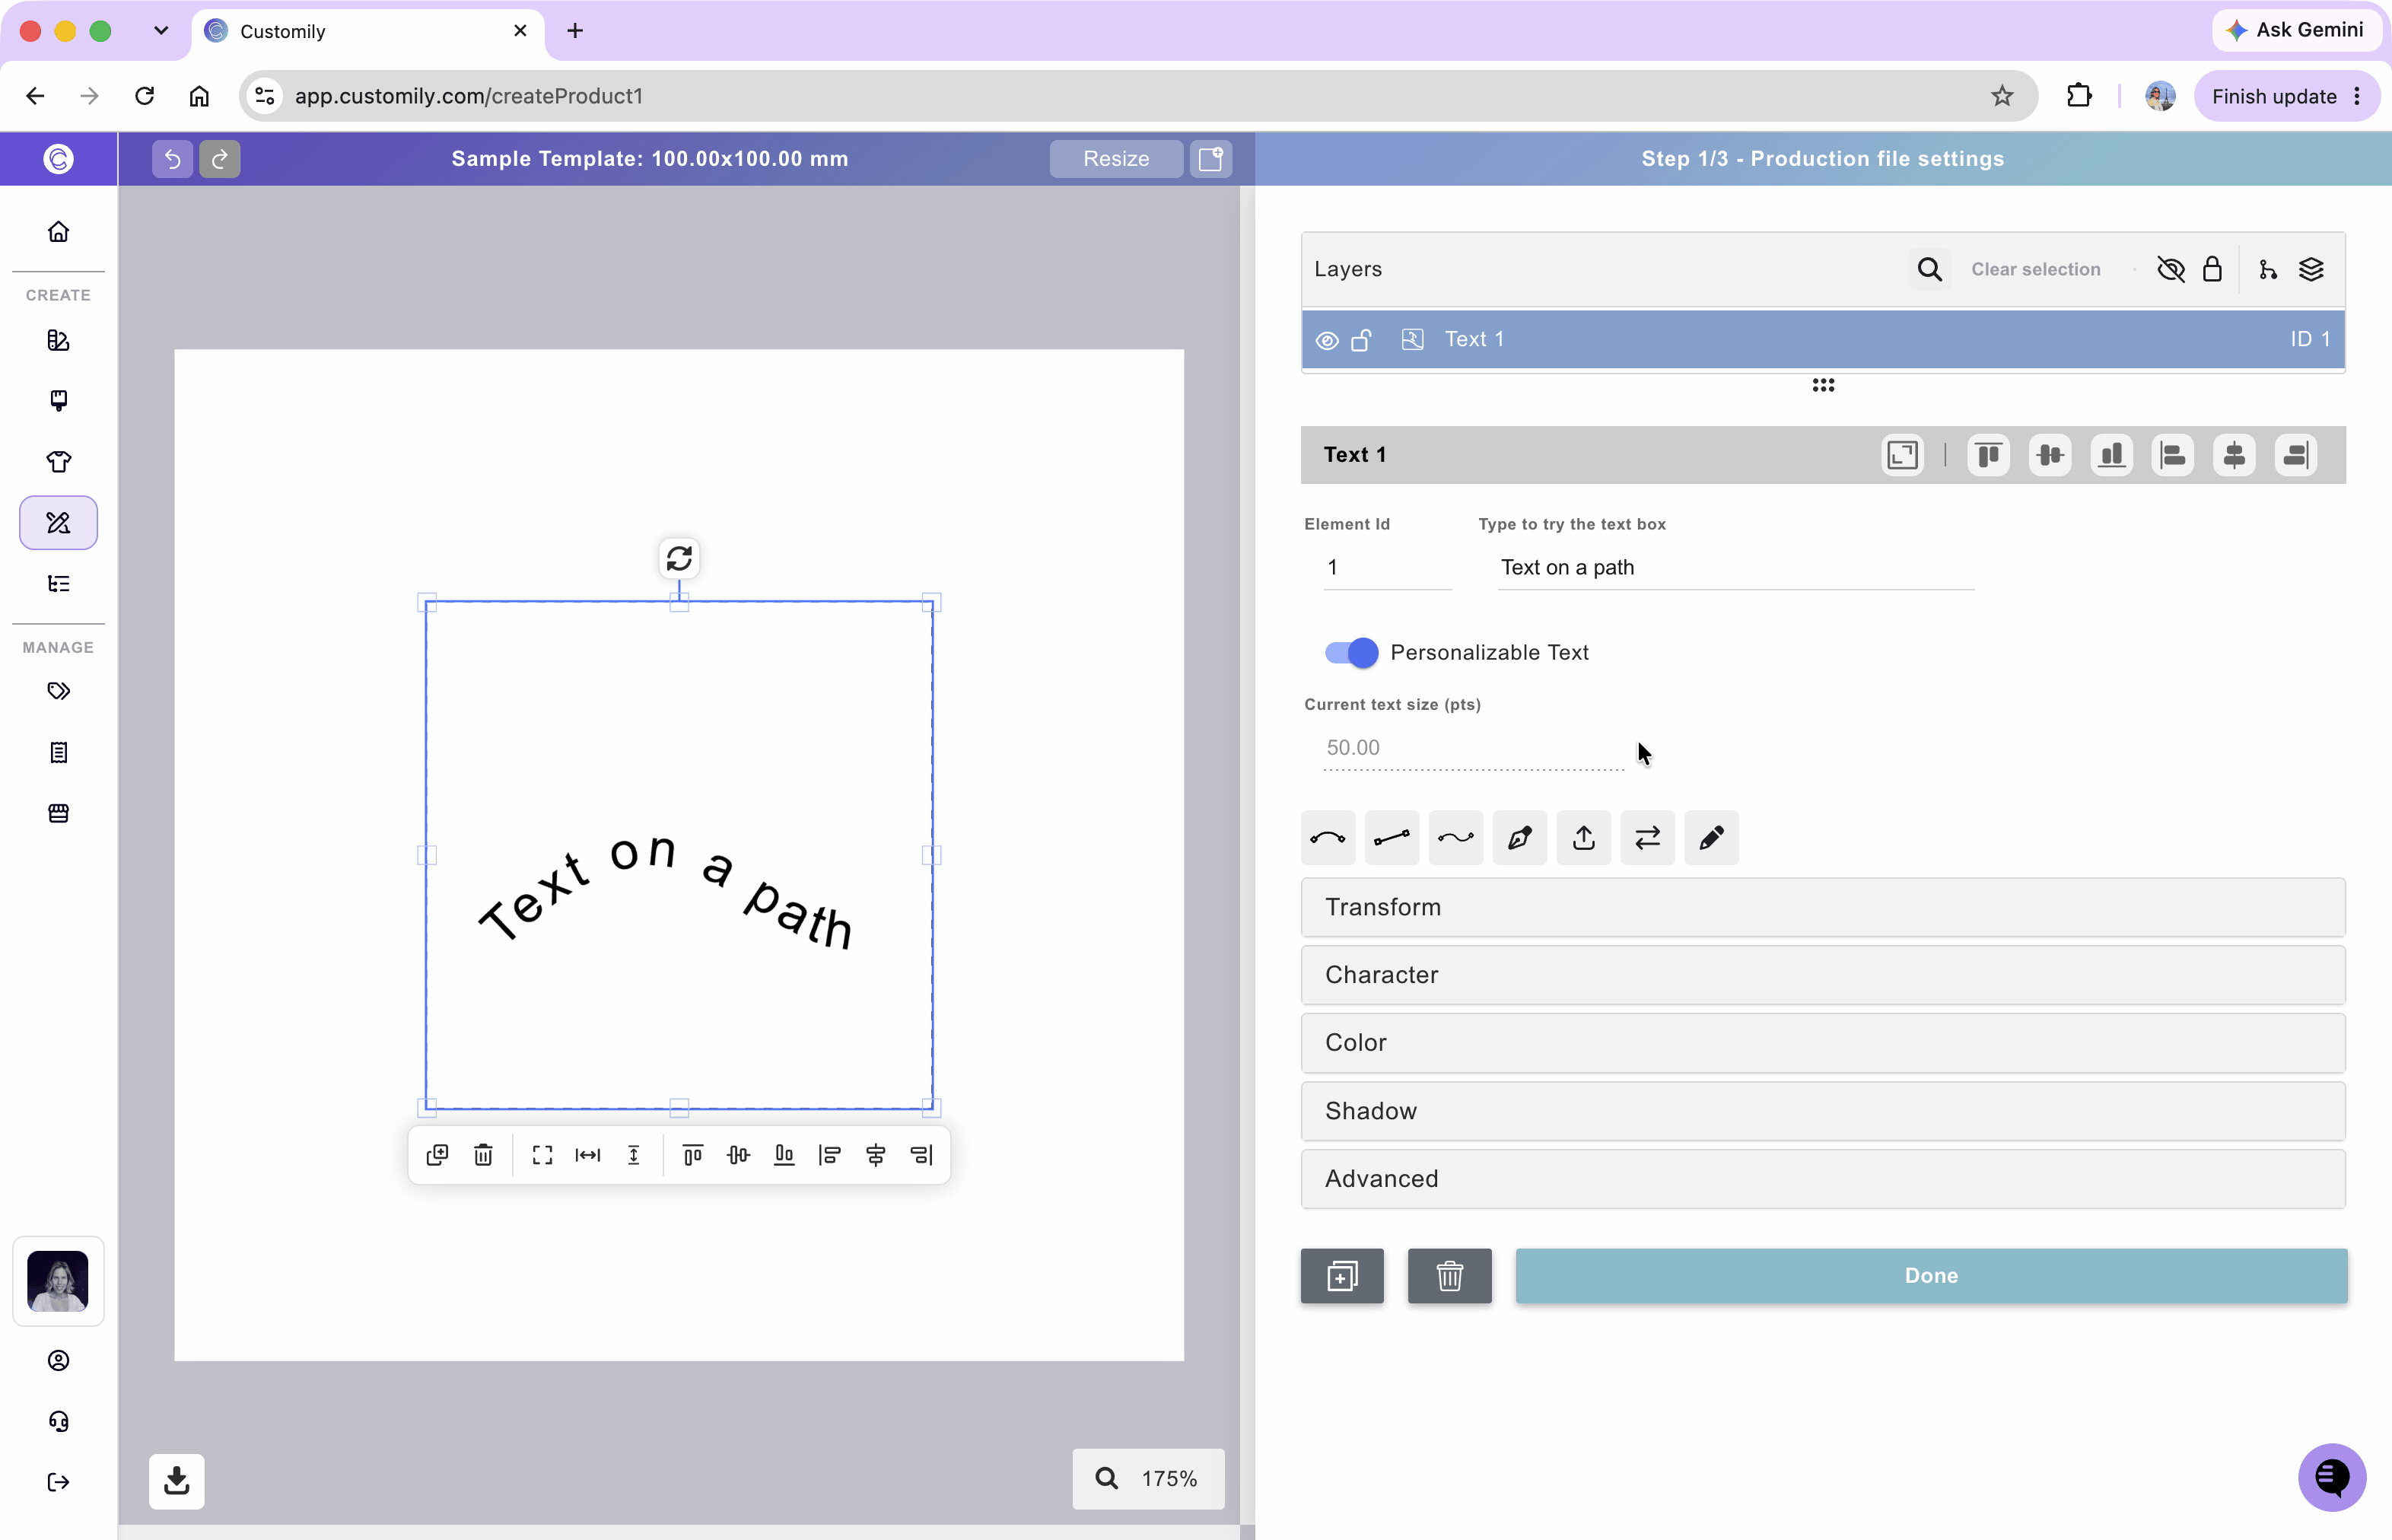Toggle Personalizable Text switch
Screen dimensions: 2392x1540
[x=1351, y=653]
